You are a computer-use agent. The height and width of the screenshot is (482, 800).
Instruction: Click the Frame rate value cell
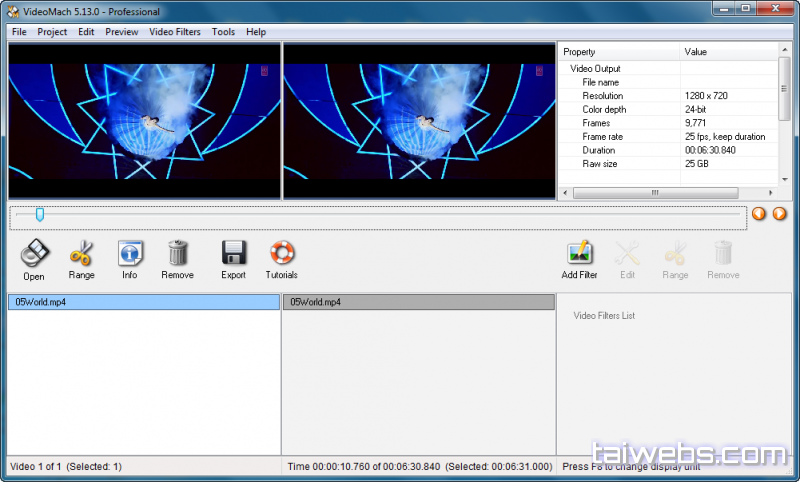tap(725, 136)
